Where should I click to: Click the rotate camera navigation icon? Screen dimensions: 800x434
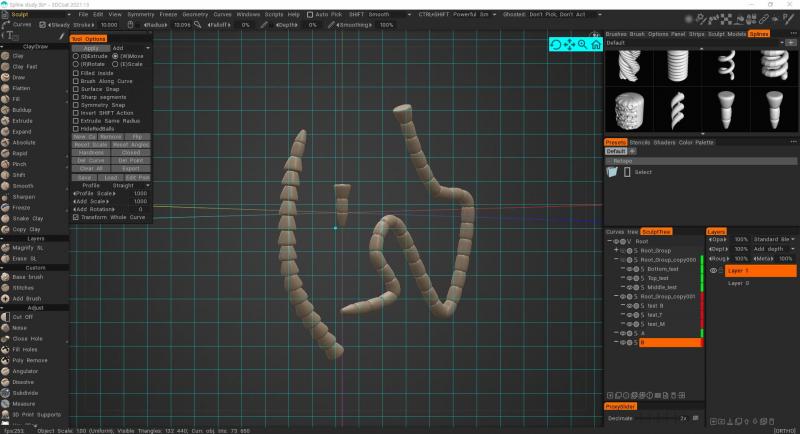point(556,43)
